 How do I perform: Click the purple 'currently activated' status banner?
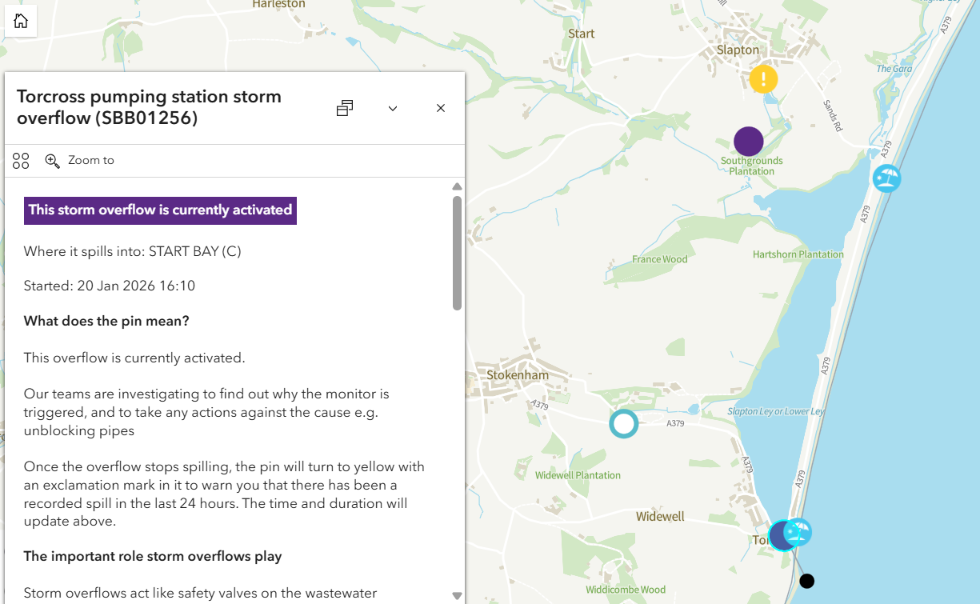coord(160,210)
